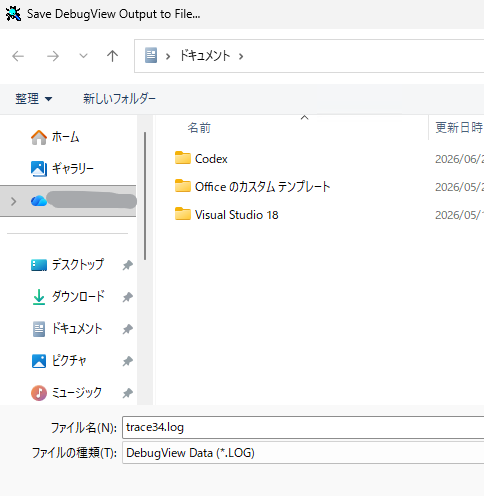Select the Office のカスタム テンプレート folder icon
The width and height of the screenshot is (484, 496).
(183, 186)
